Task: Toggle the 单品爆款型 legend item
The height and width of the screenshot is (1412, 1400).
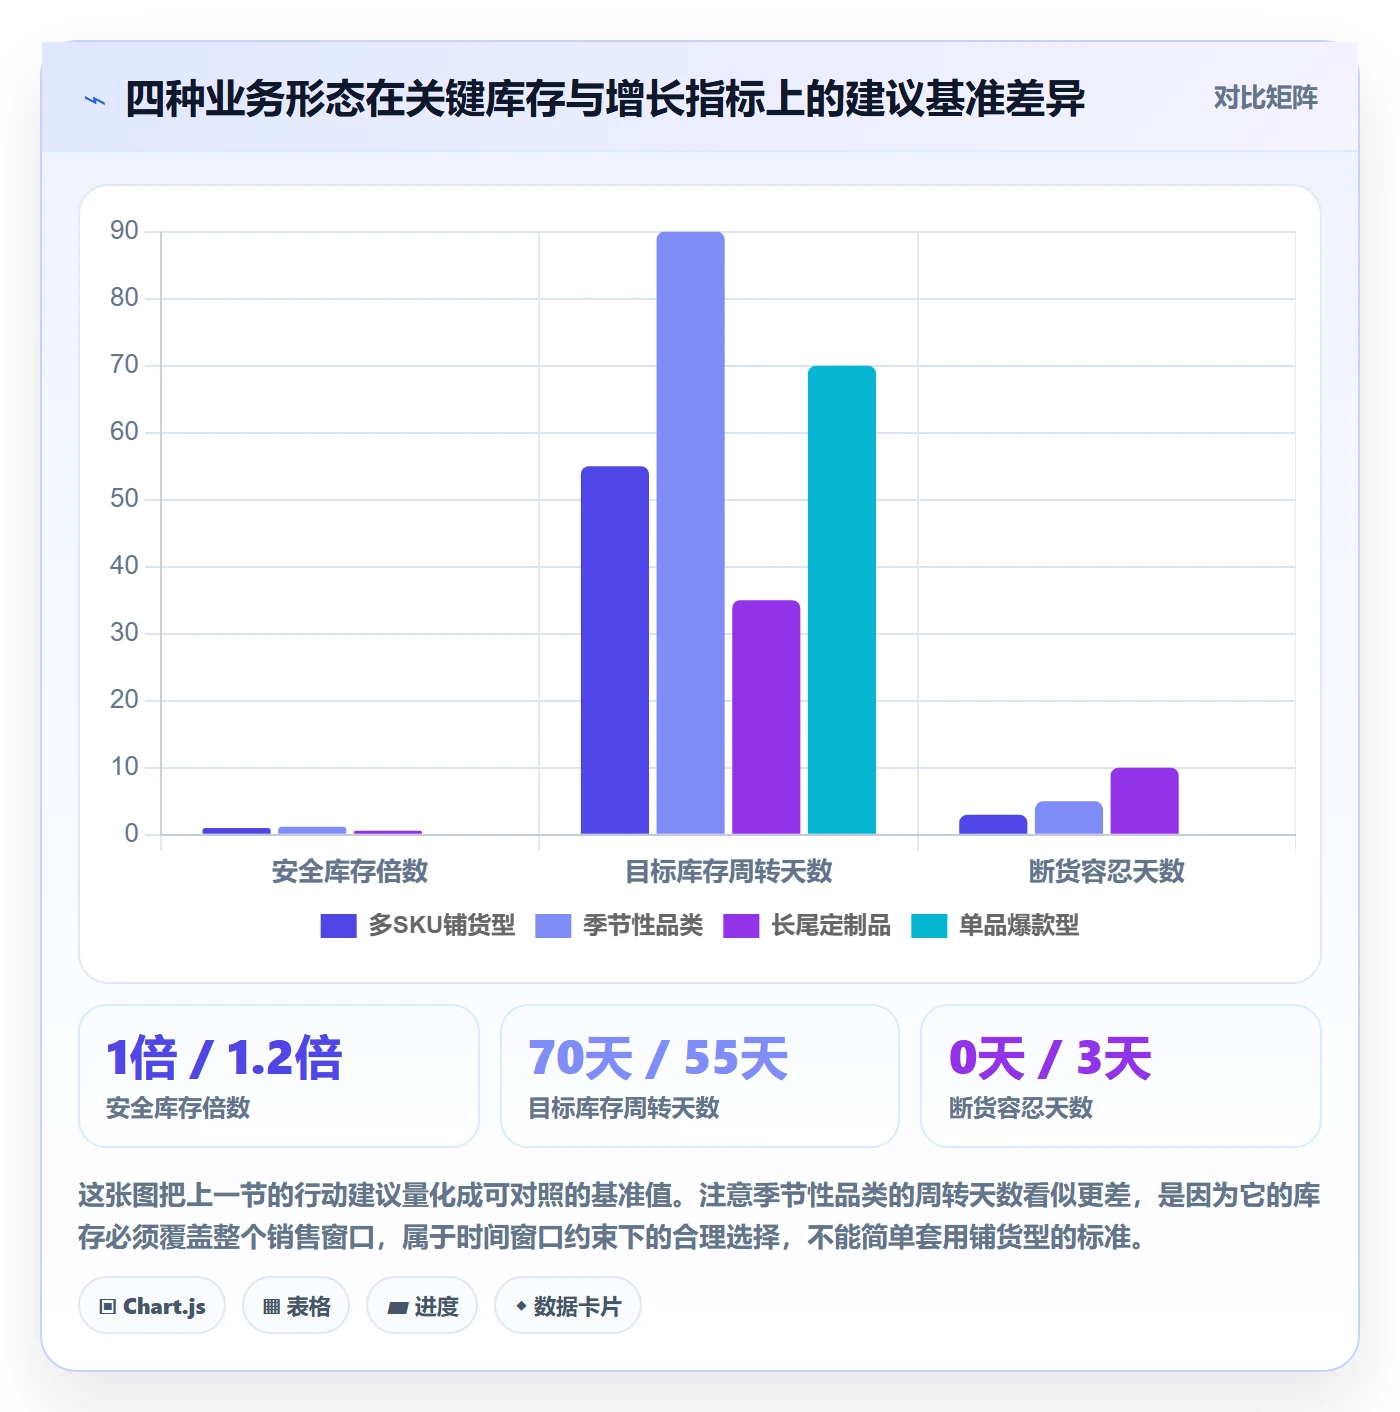Action: (995, 926)
